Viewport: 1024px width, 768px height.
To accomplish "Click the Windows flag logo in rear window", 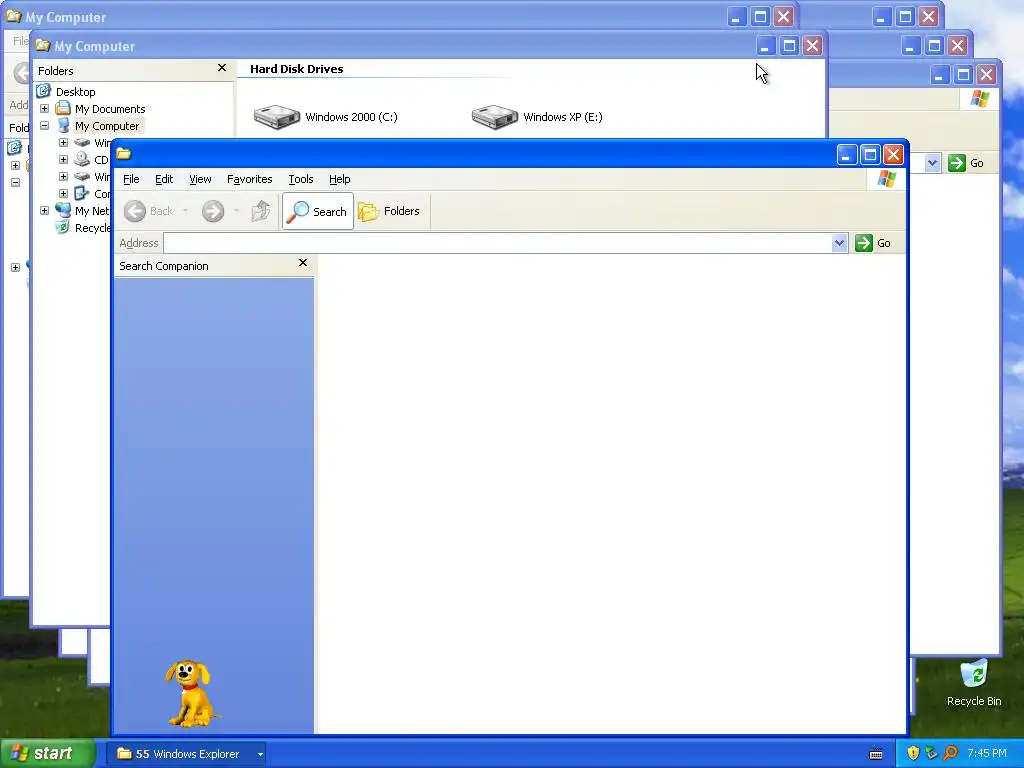I will [x=980, y=99].
